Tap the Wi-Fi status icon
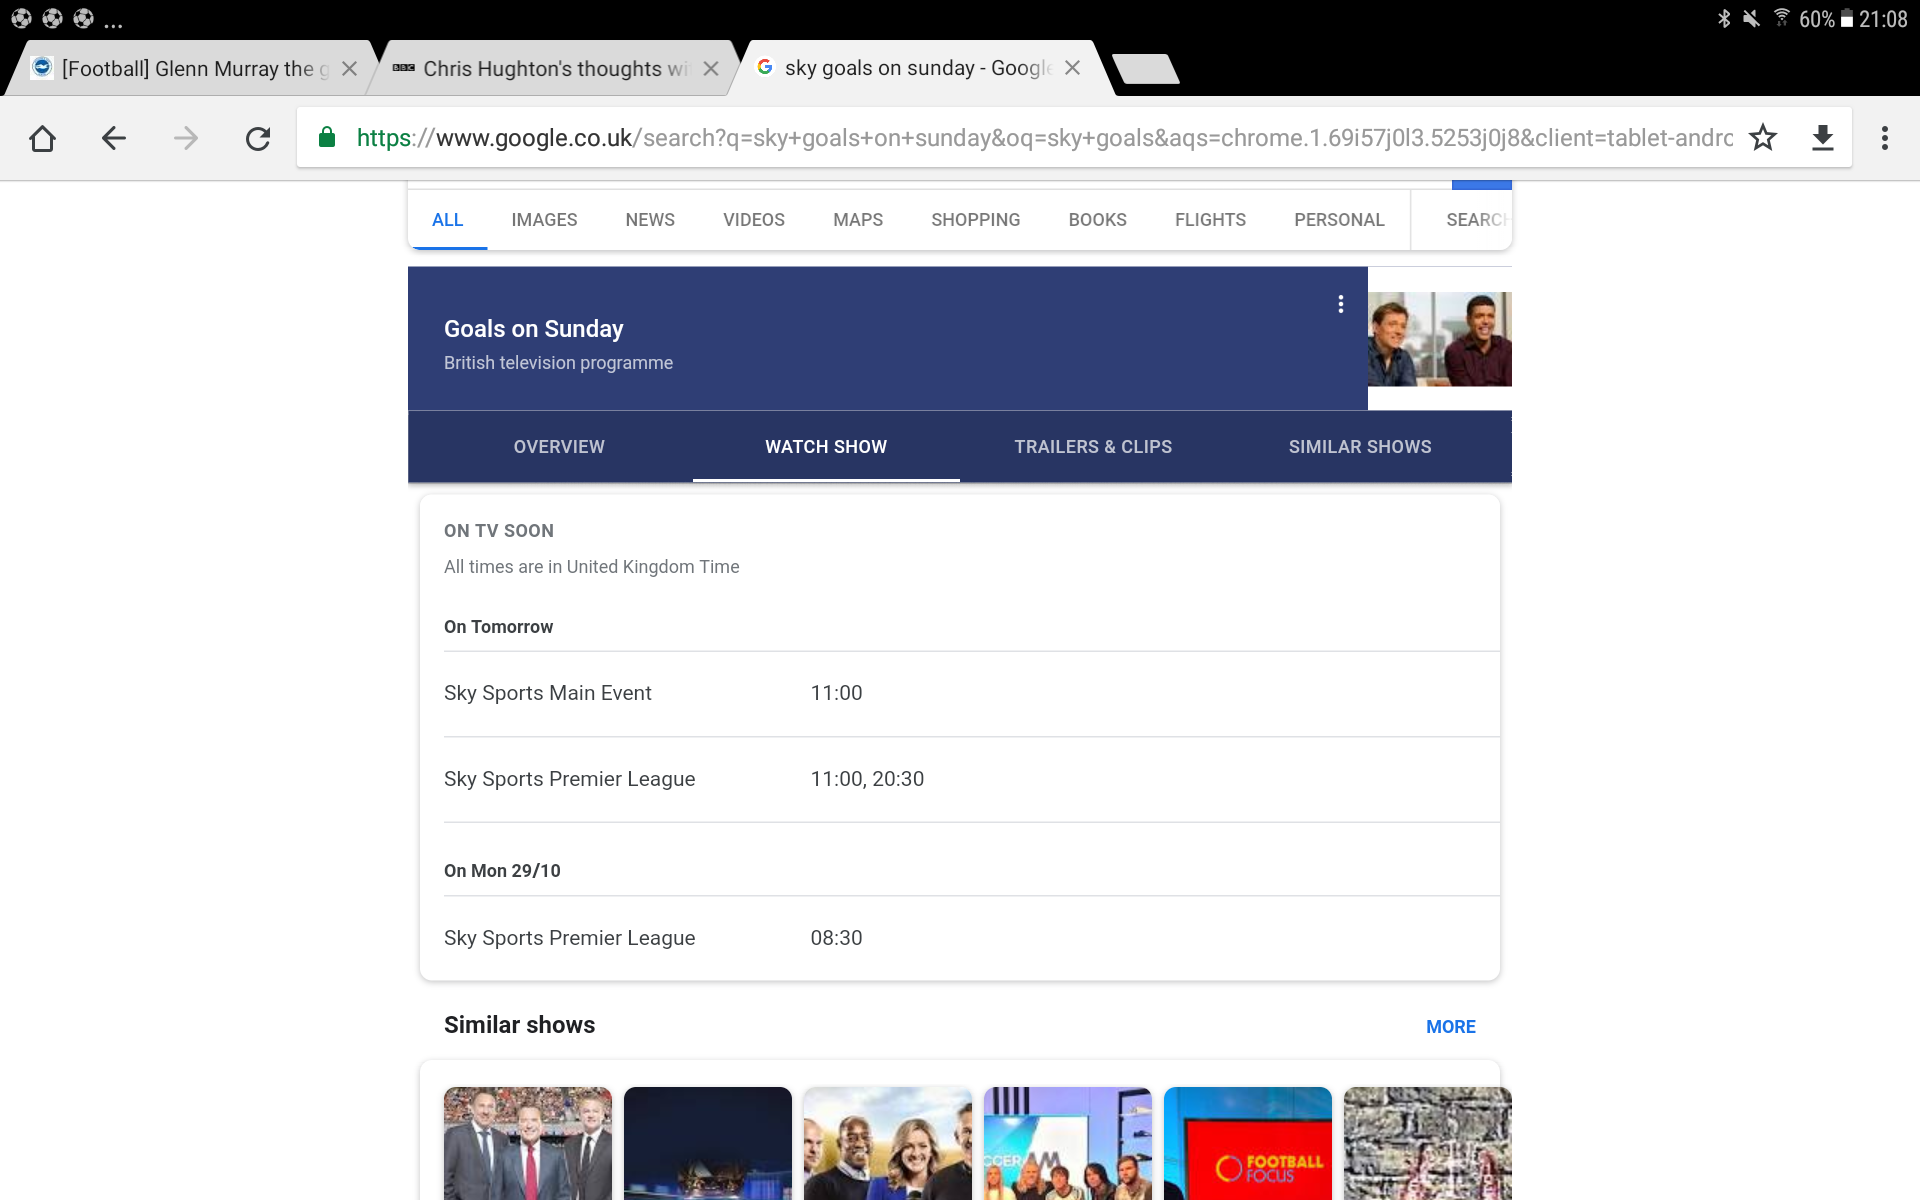 tap(1782, 18)
